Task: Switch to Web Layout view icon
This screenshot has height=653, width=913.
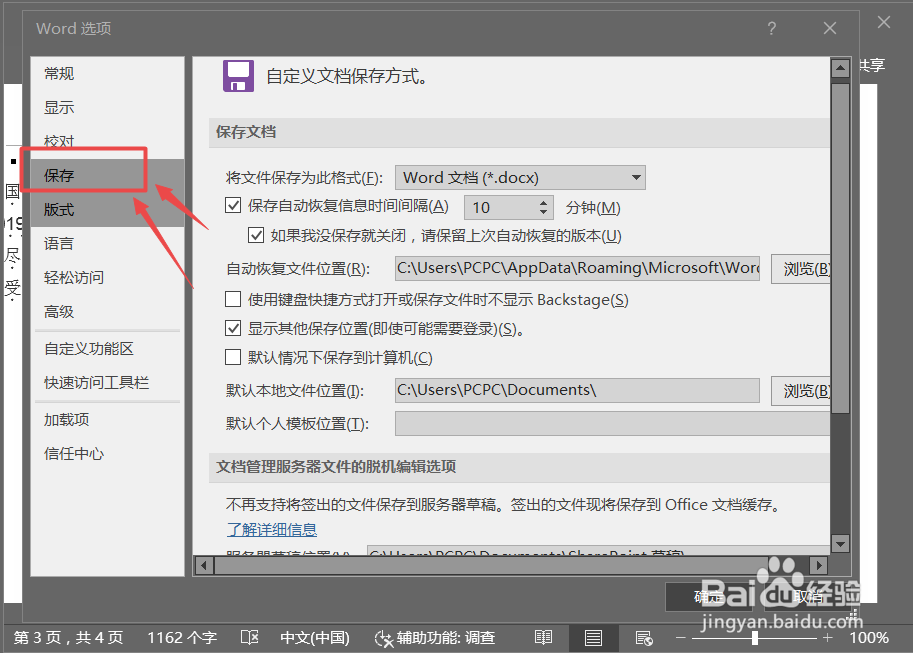Action: (x=644, y=638)
